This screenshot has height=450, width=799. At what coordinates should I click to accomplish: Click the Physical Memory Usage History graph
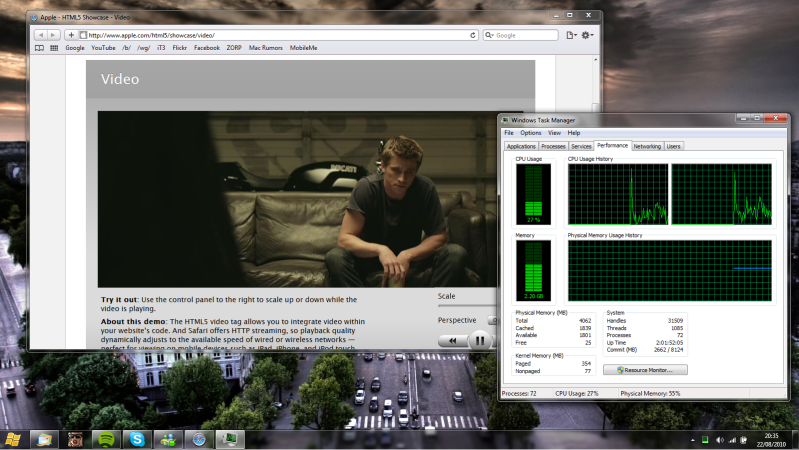point(670,271)
